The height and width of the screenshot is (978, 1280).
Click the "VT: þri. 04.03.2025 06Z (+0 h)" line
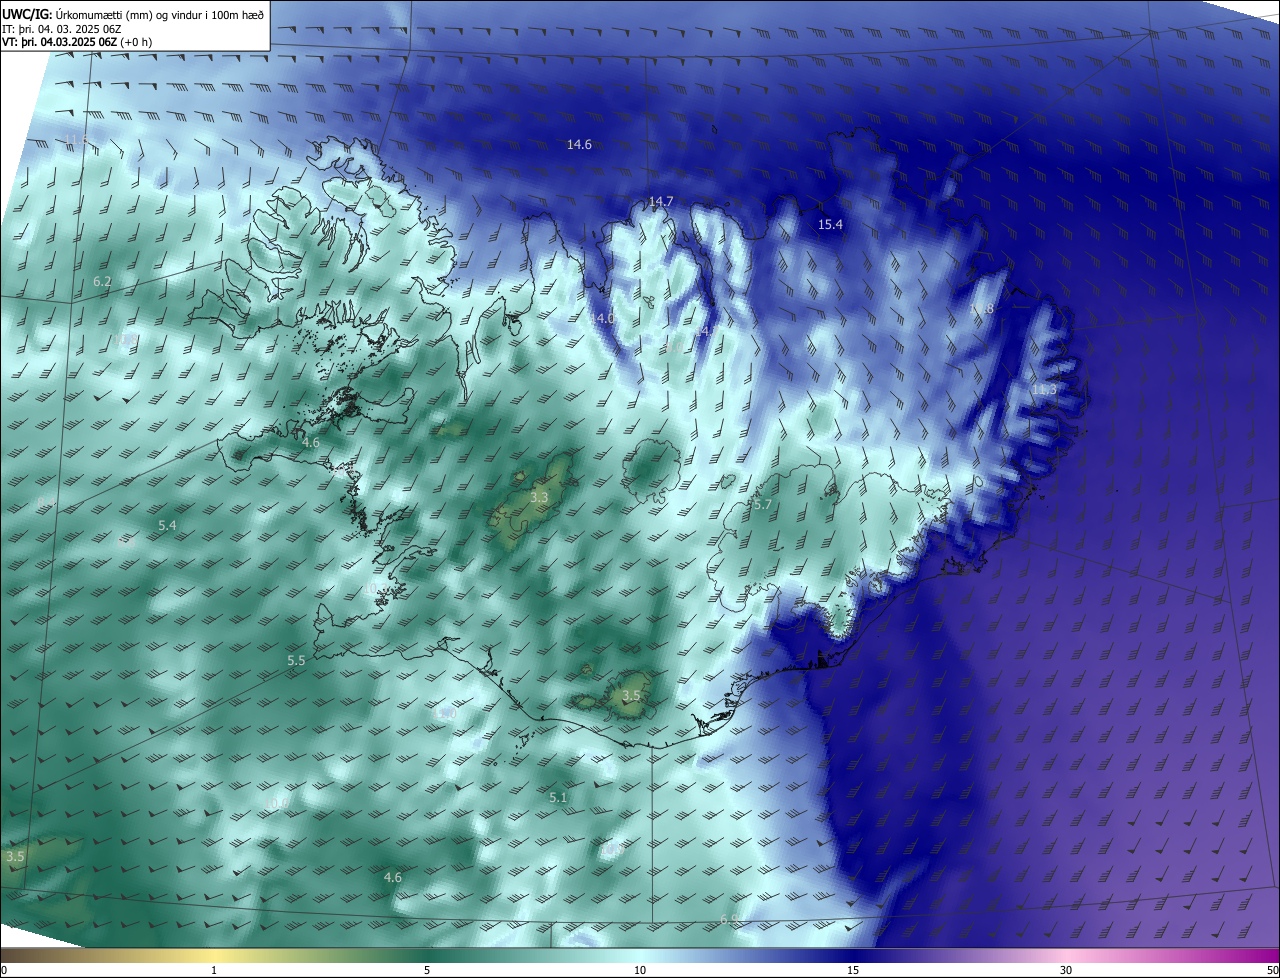(x=76, y=43)
